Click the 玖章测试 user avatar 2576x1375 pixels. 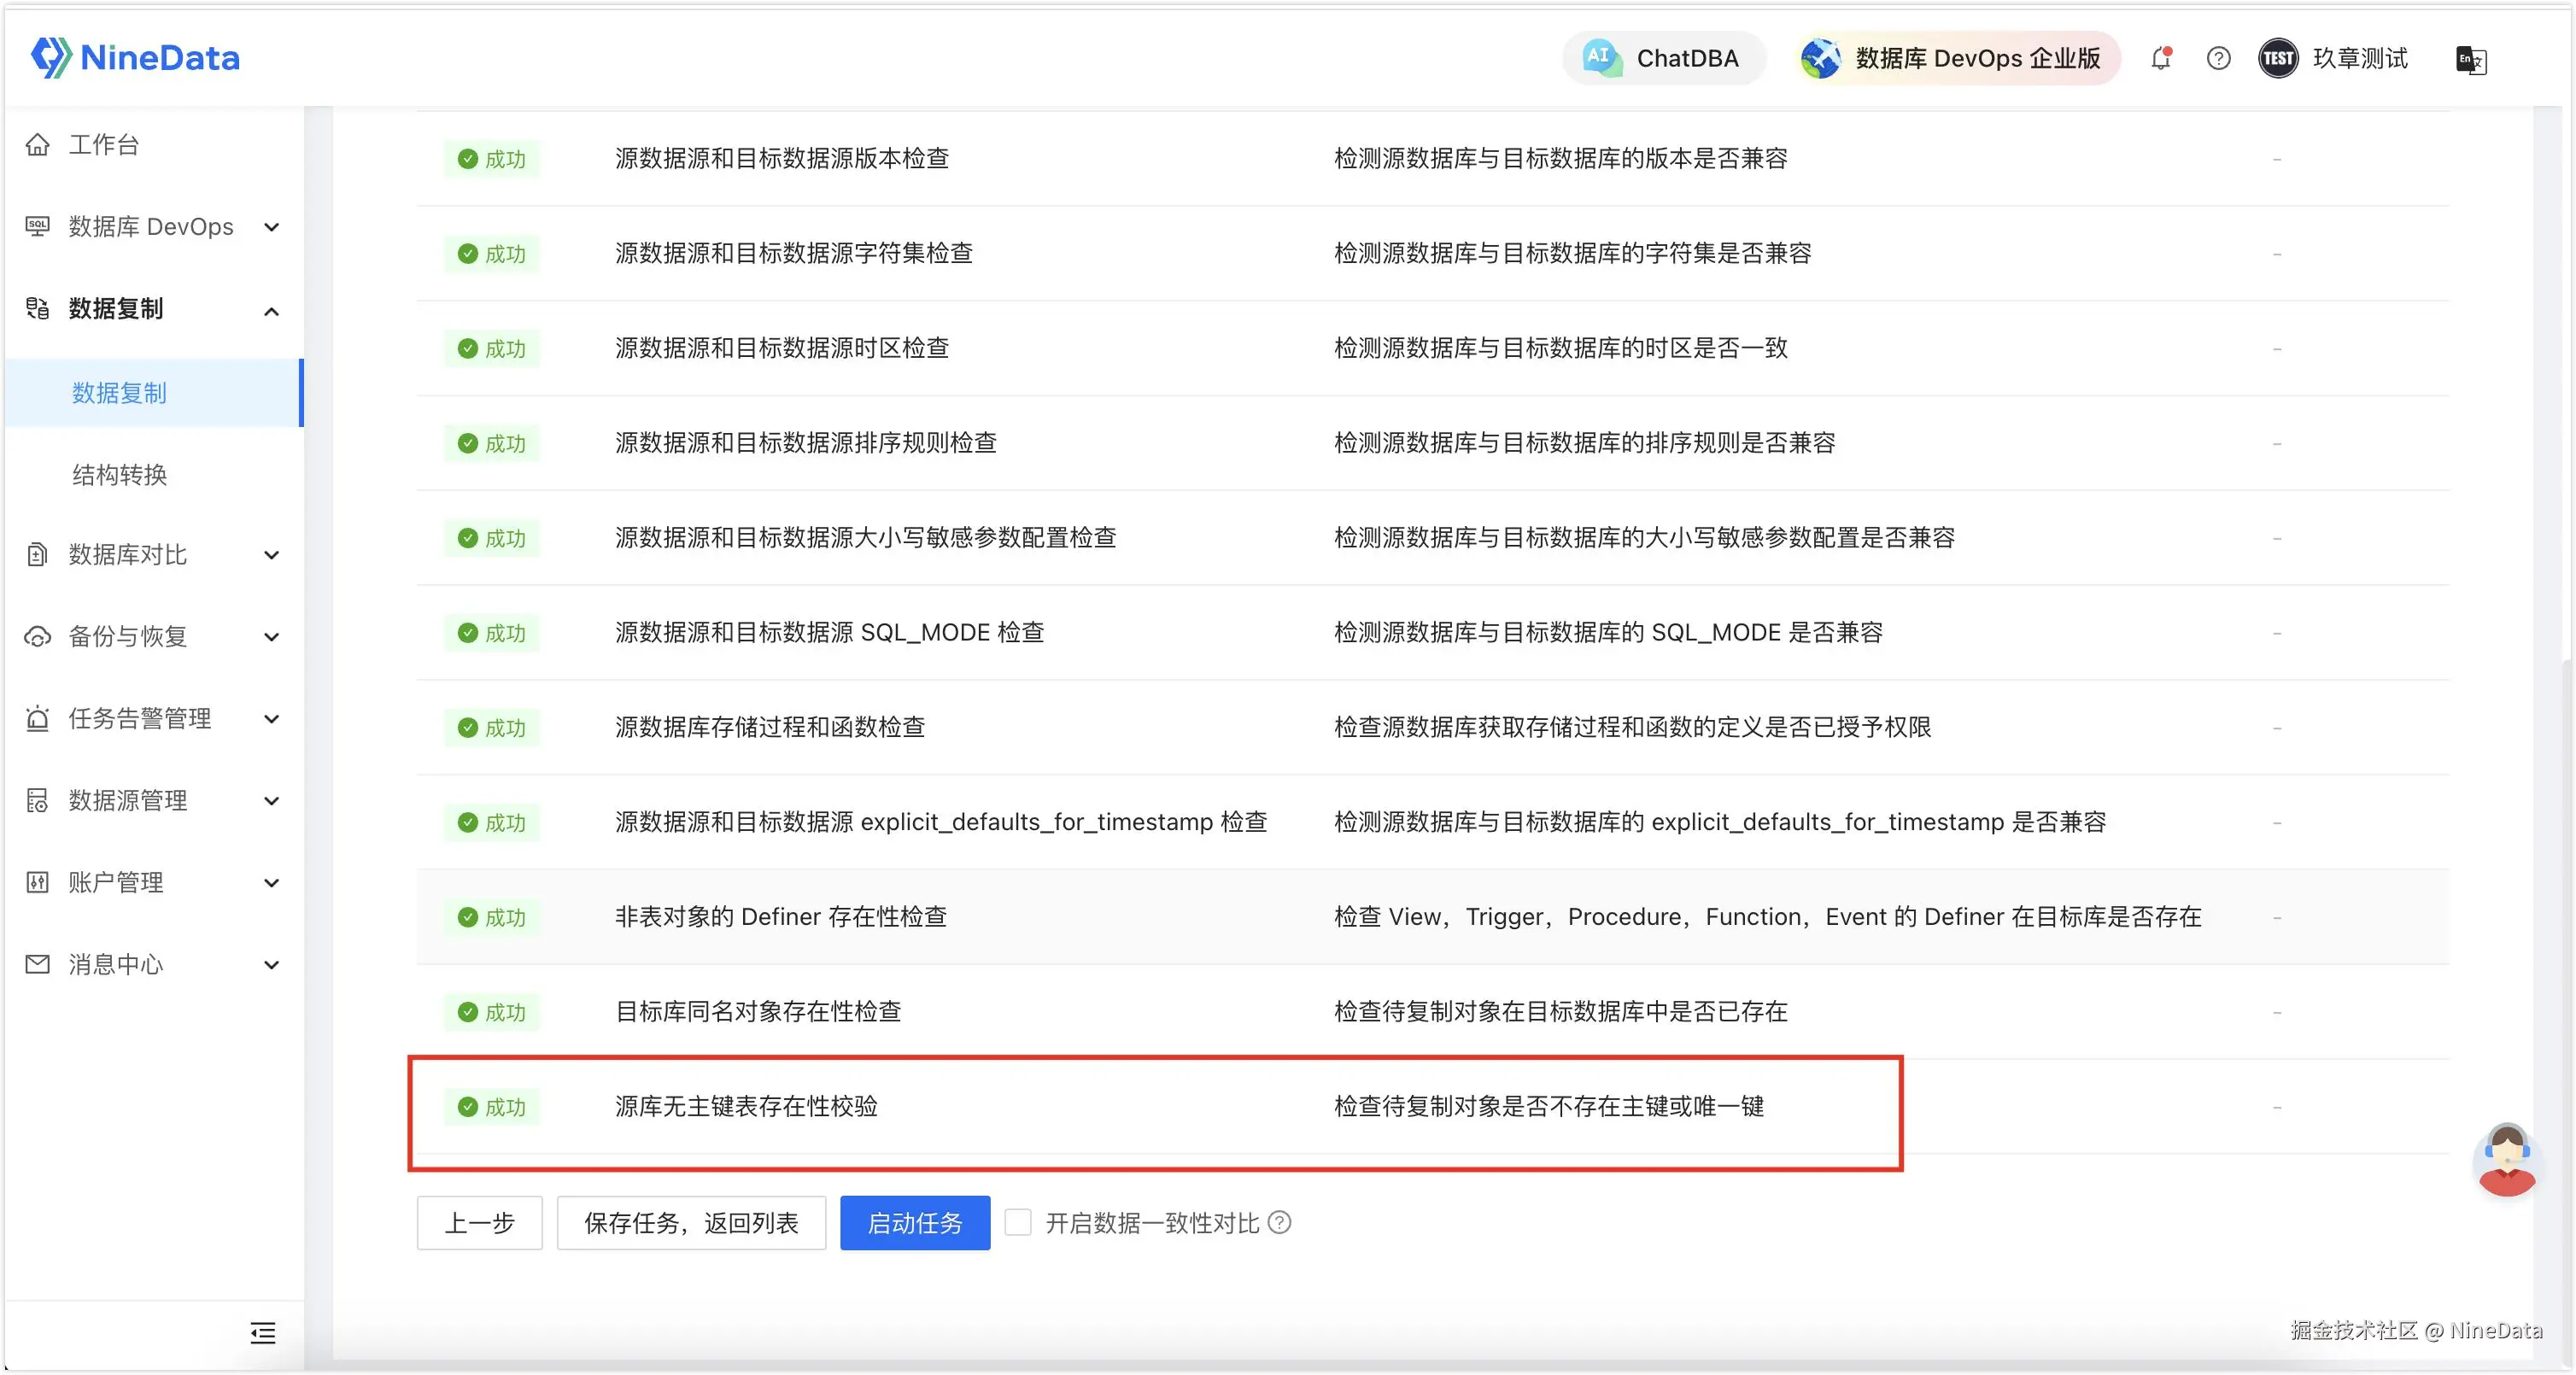[x=2278, y=58]
